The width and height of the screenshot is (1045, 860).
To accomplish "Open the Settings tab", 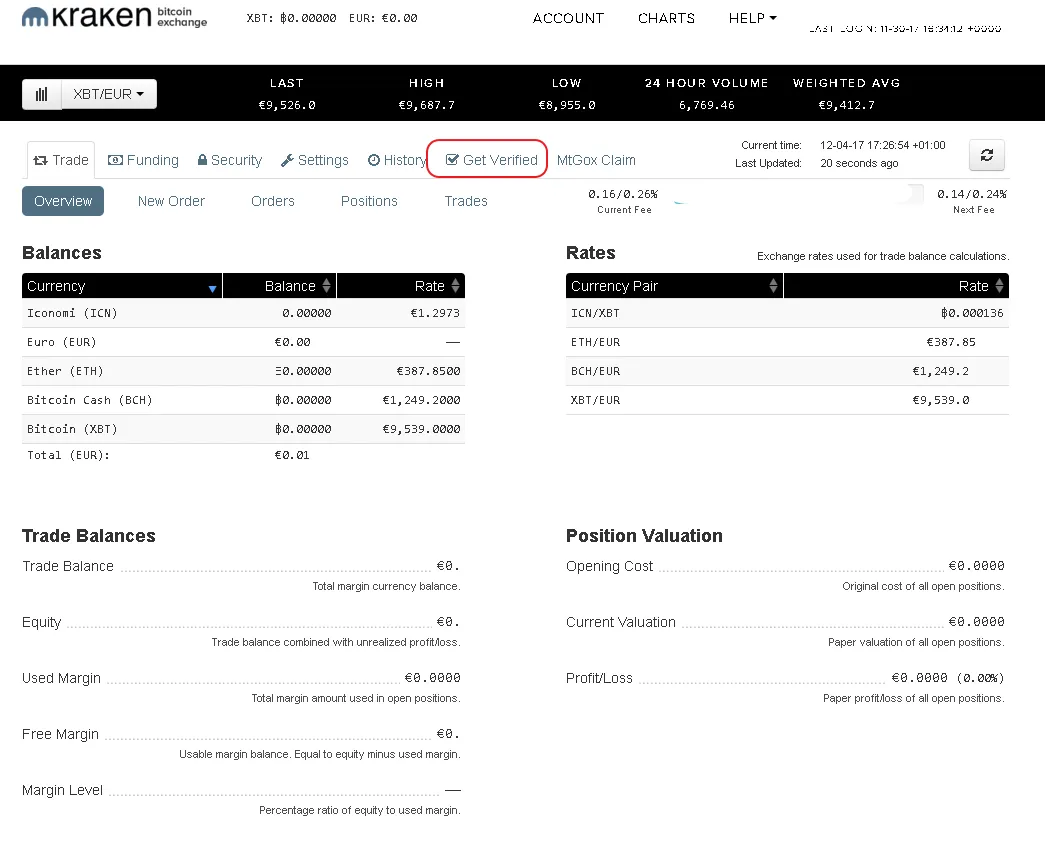I will click(315, 160).
